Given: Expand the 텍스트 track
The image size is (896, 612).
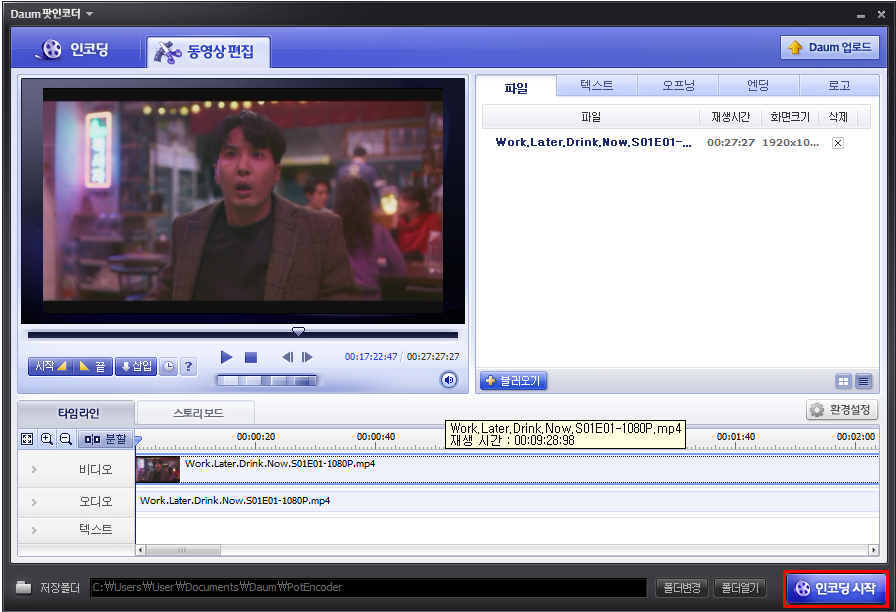Looking at the screenshot, I should point(34,530).
